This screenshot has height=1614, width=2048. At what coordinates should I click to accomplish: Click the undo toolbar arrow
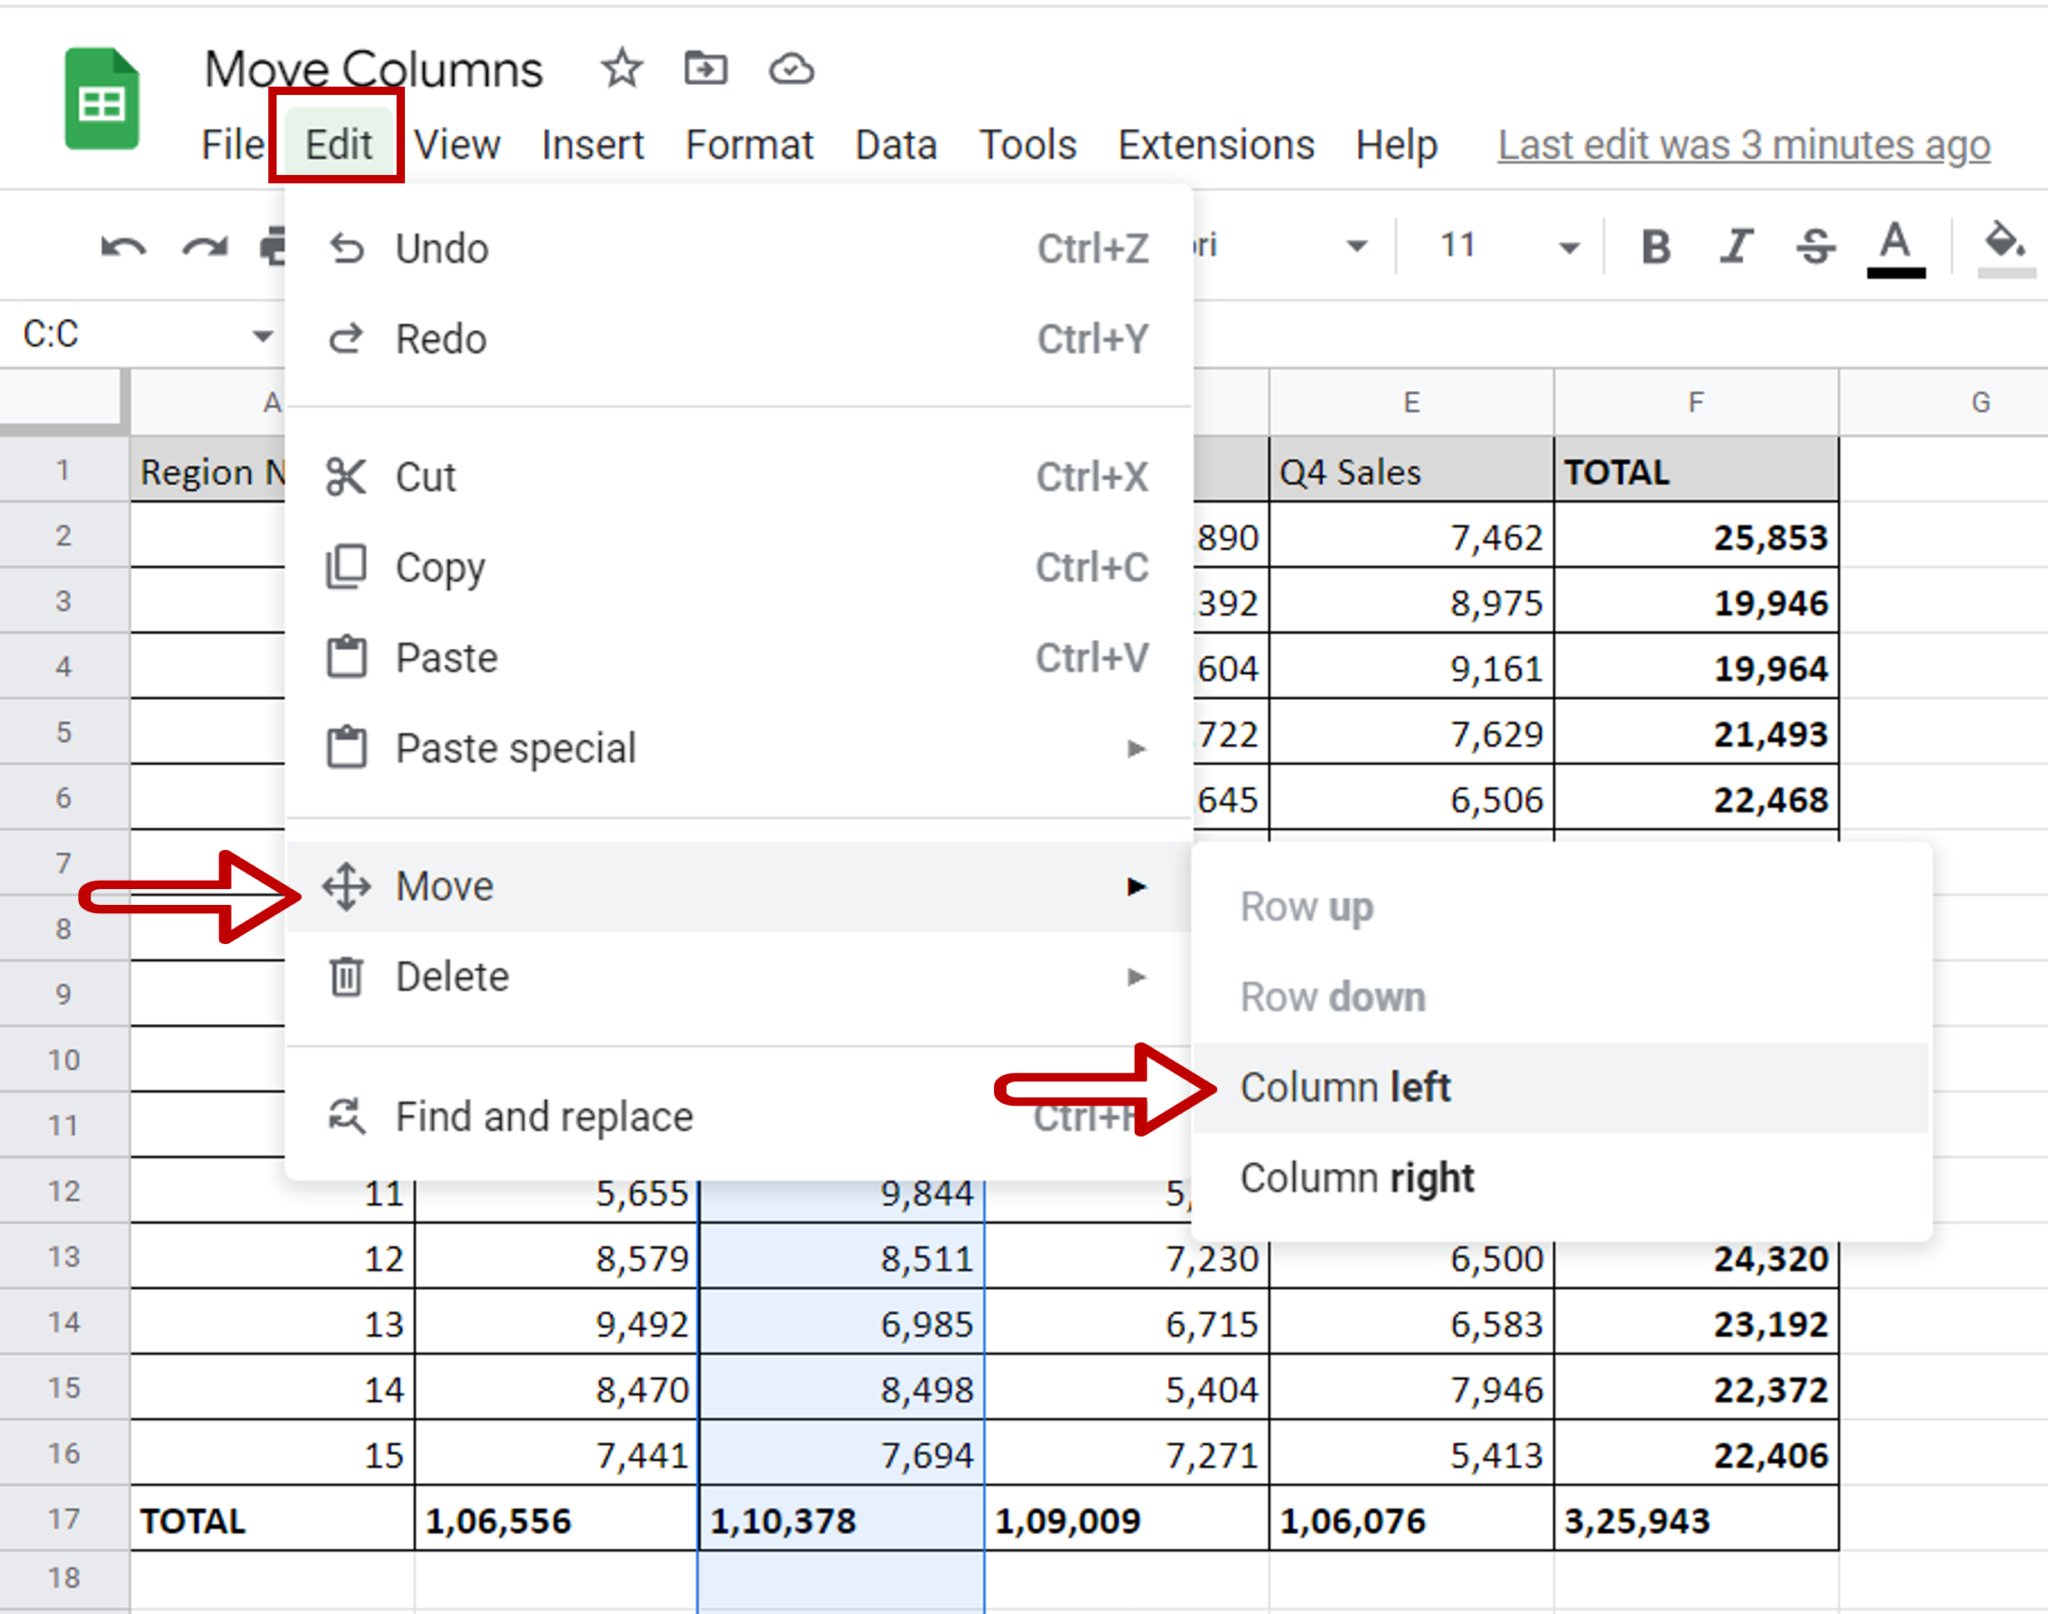click(x=124, y=246)
